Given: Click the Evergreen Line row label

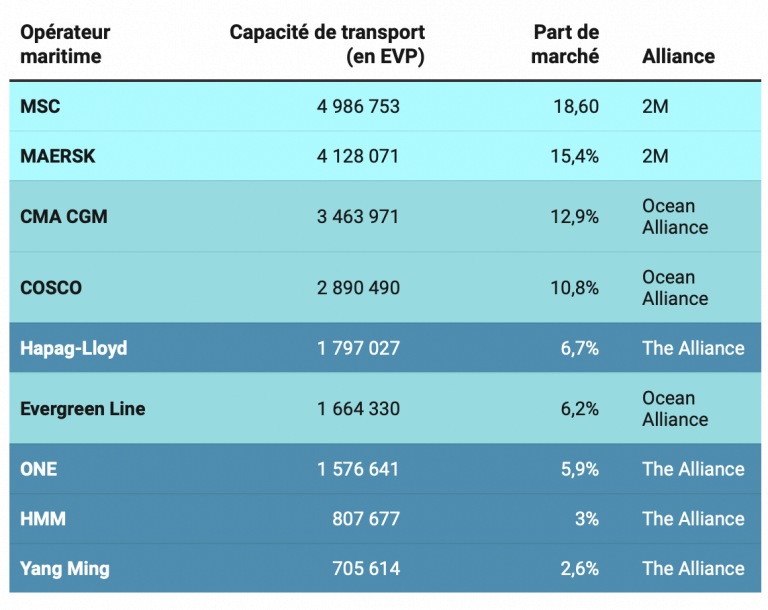Looking at the screenshot, I should 83,408.
